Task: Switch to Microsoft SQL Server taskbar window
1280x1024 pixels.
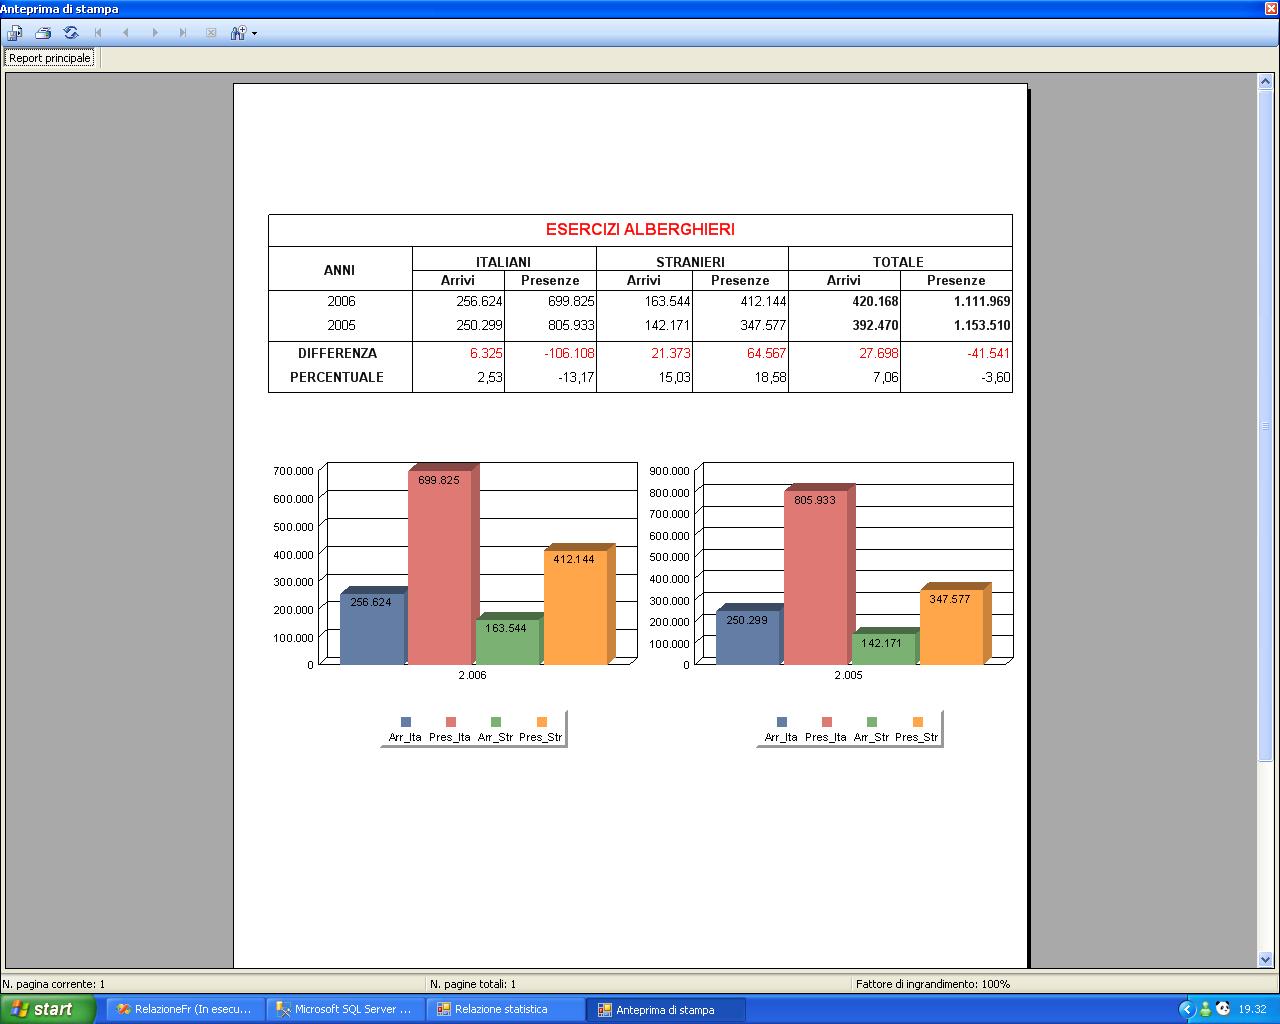Action: click(345, 1009)
